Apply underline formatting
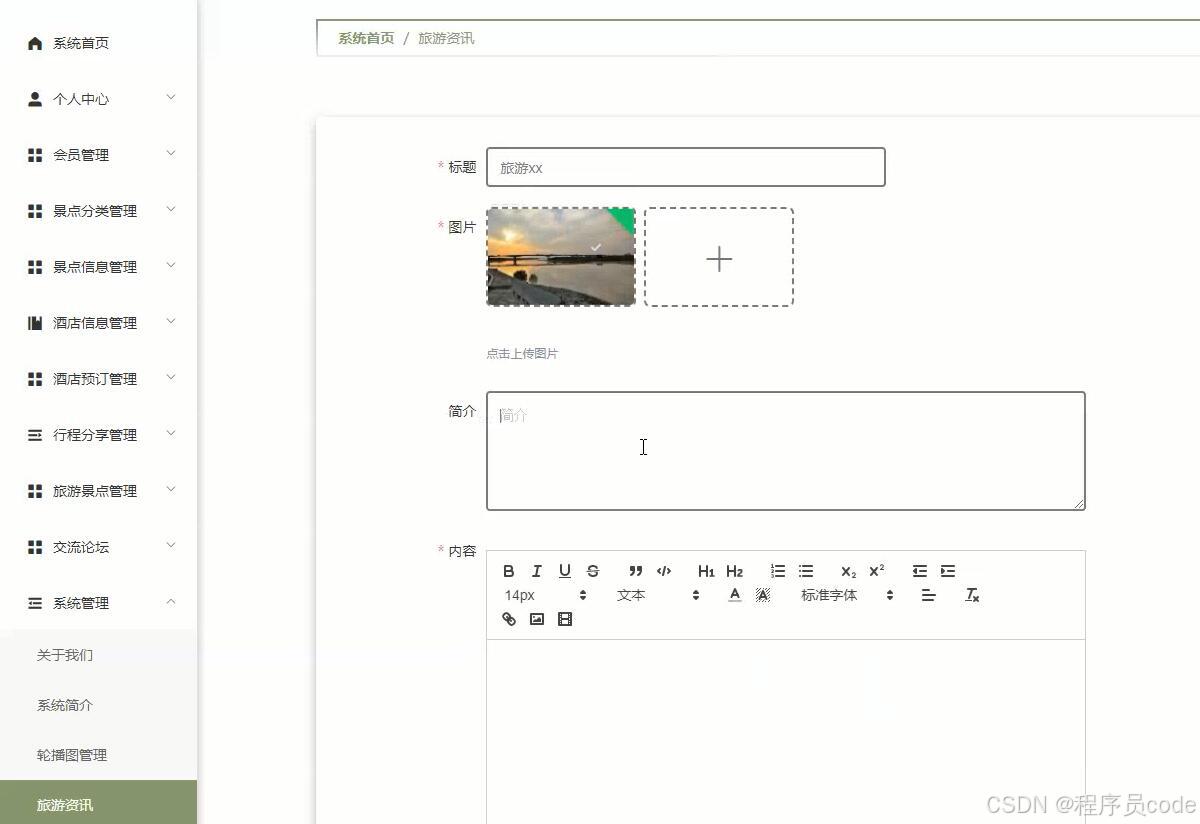This screenshot has height=824, width=1200. tap(565, 571)
